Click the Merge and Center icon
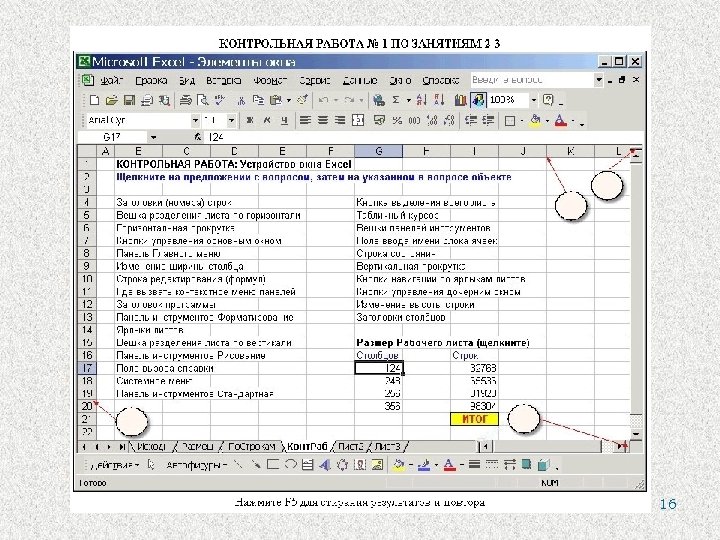This screenshot has height=540, width=720. tap(358, 120)
